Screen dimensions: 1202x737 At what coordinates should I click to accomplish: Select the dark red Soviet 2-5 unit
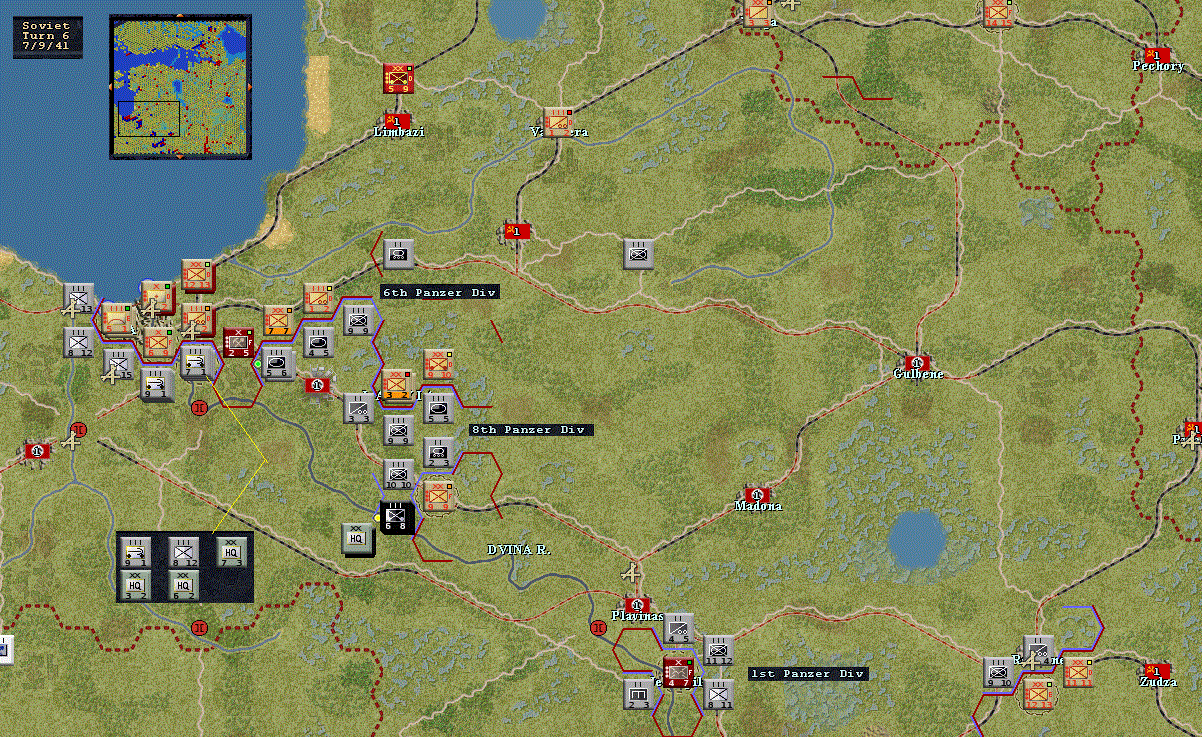[x=238, y=342]
